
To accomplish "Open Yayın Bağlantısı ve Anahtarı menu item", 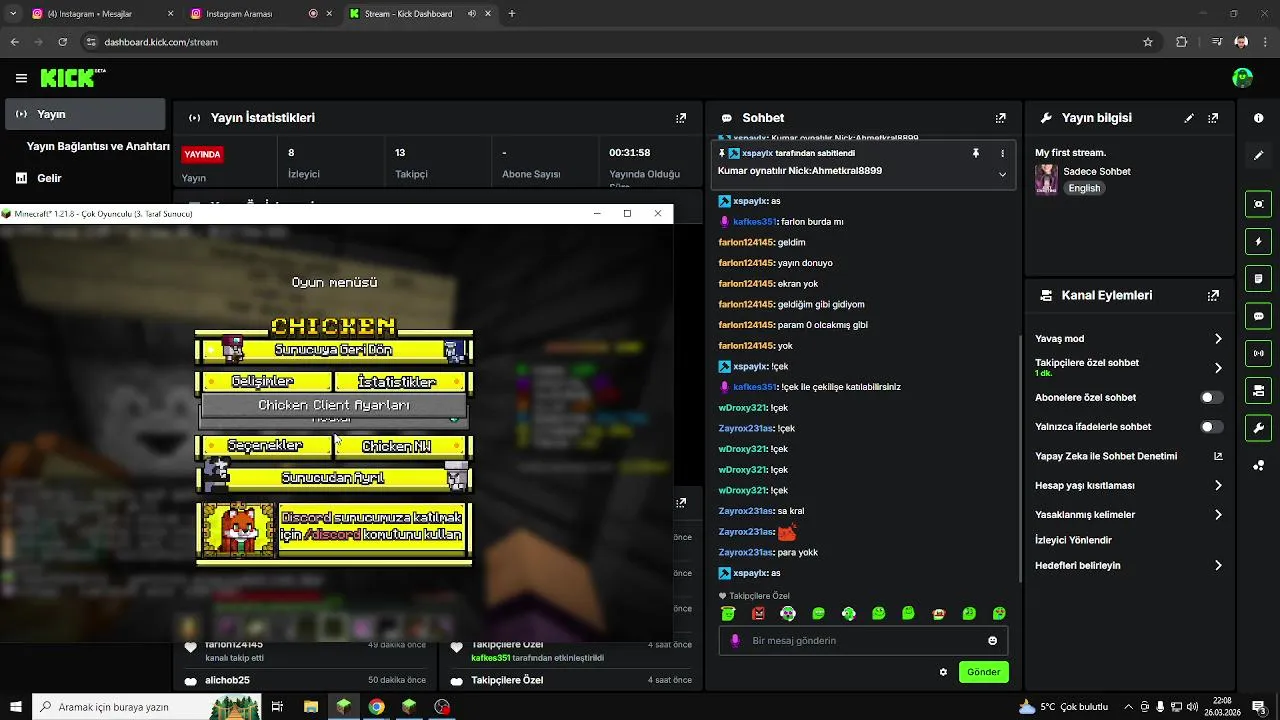I will pyautogui.click(x=97, y=146).
